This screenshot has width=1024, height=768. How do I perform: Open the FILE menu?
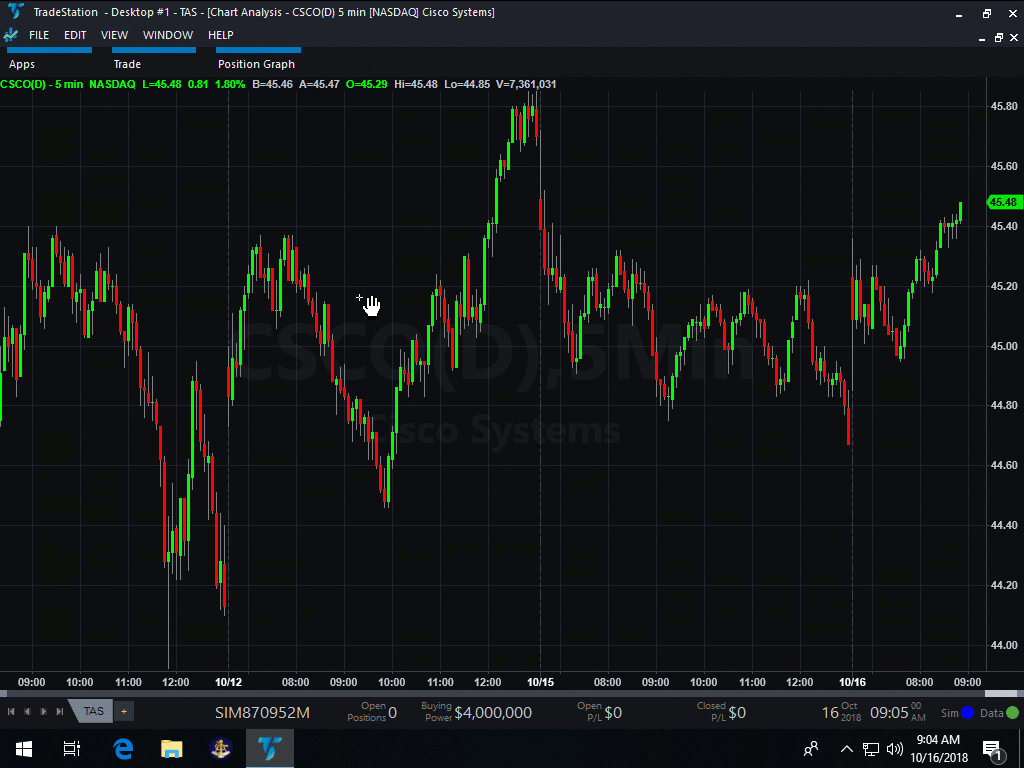(39, 35)
